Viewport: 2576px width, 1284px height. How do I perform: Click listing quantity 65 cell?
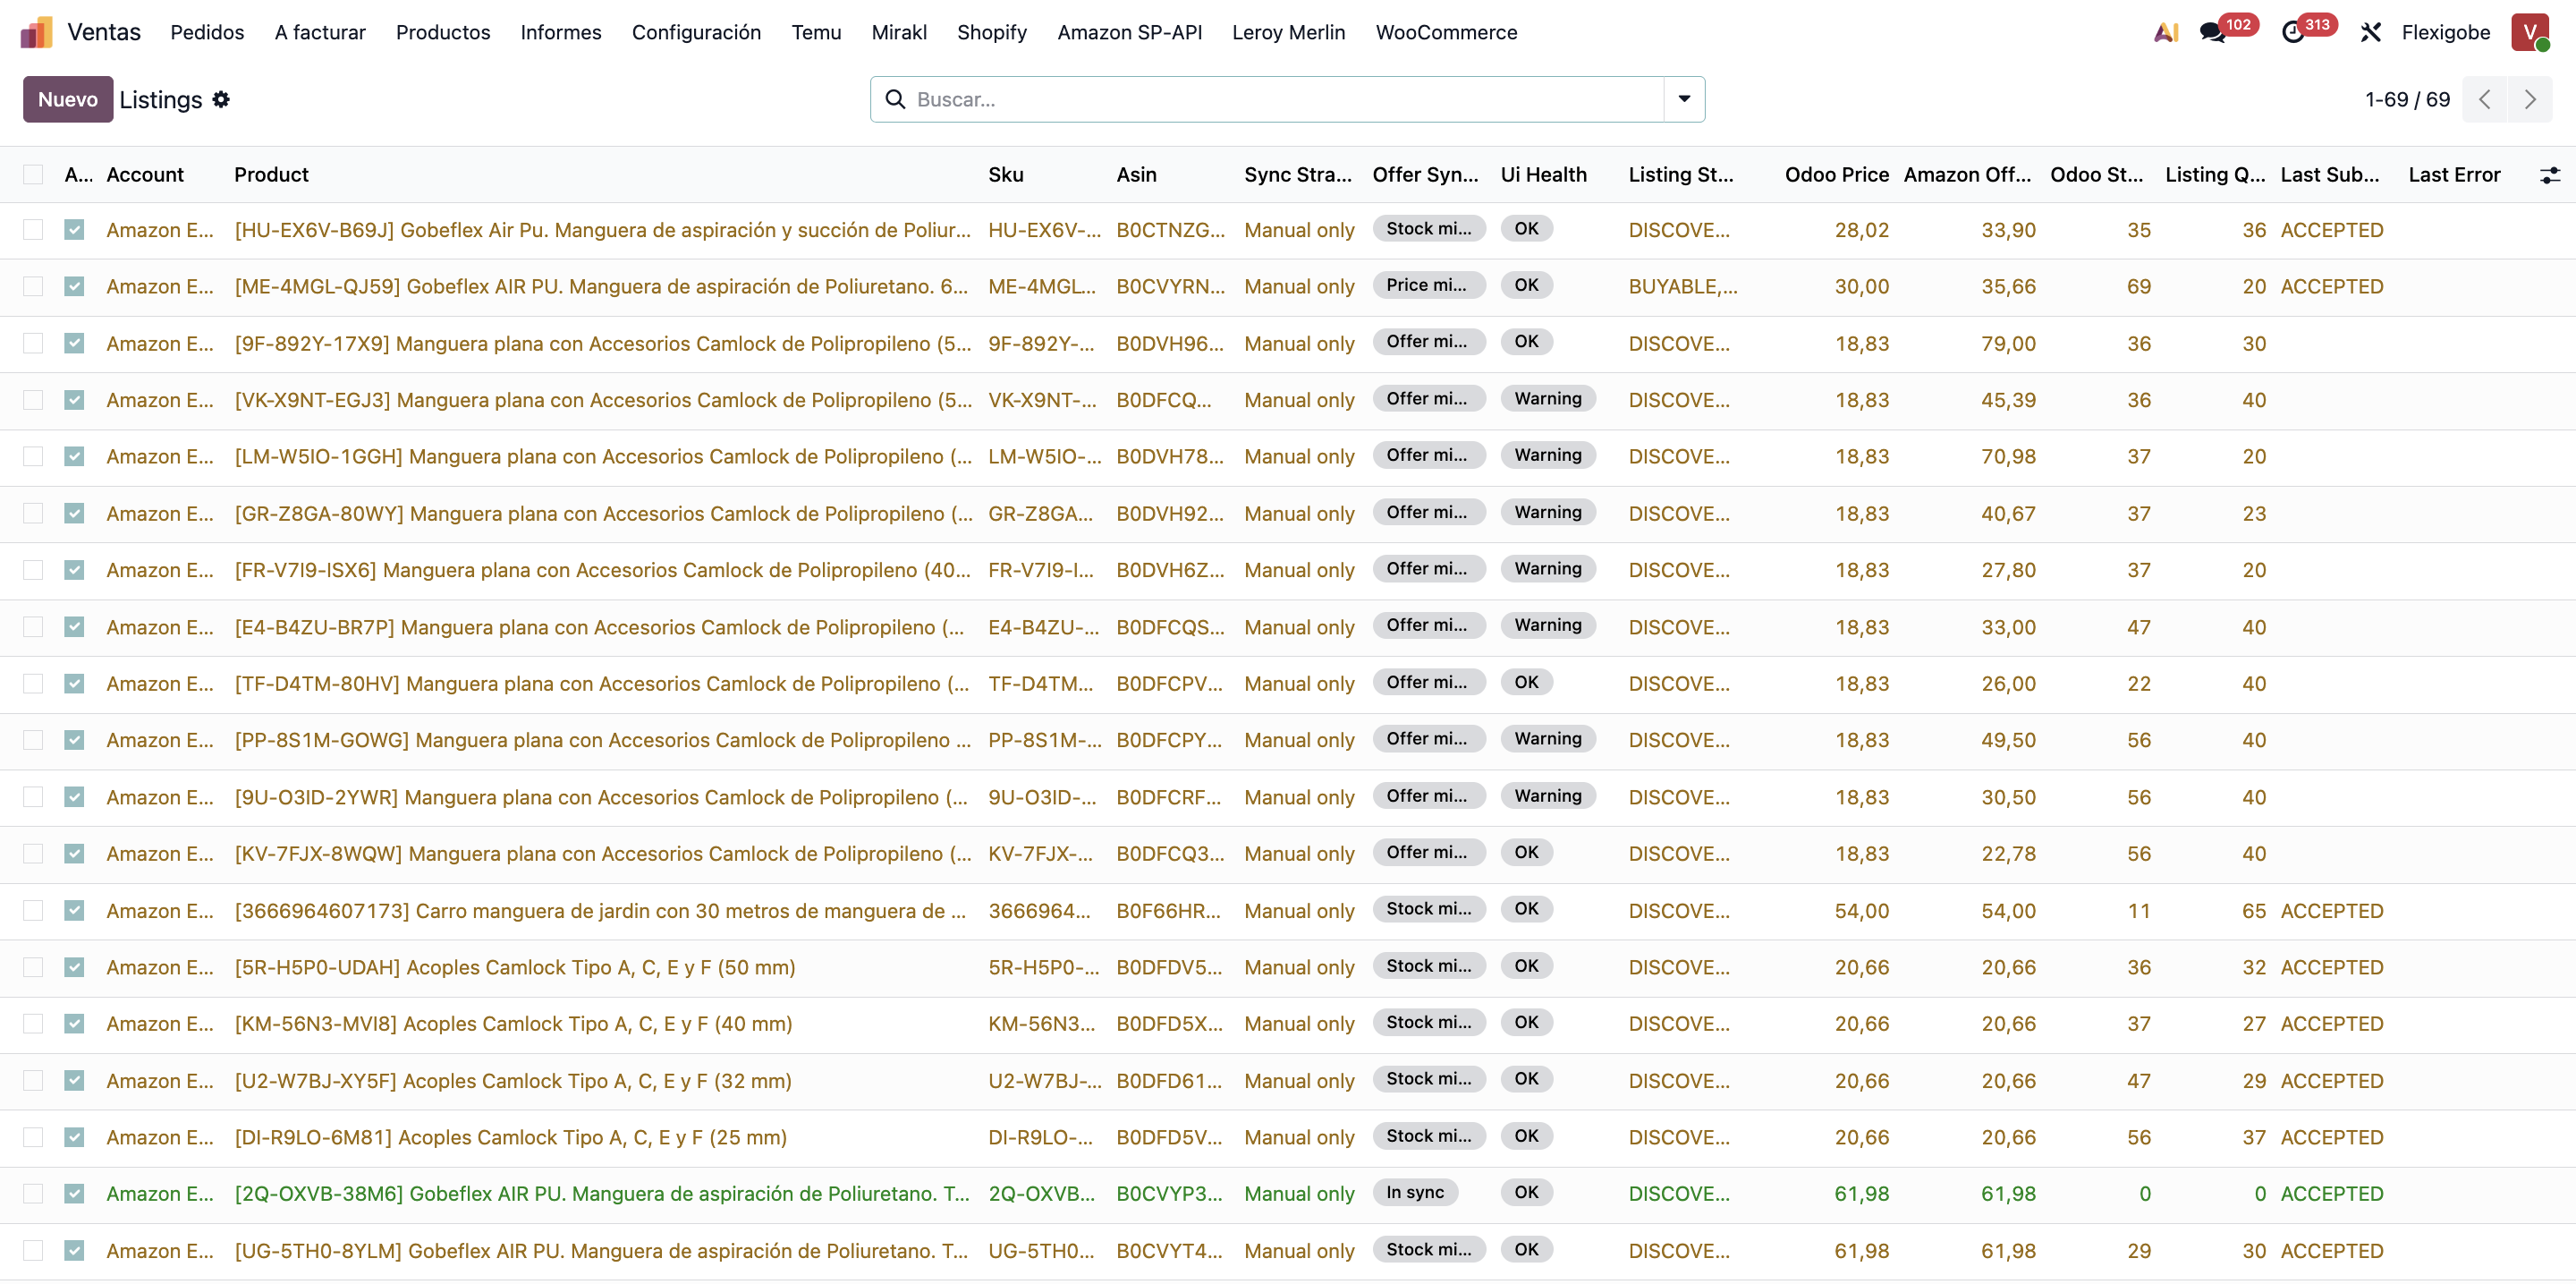(x=2254, y=911)
